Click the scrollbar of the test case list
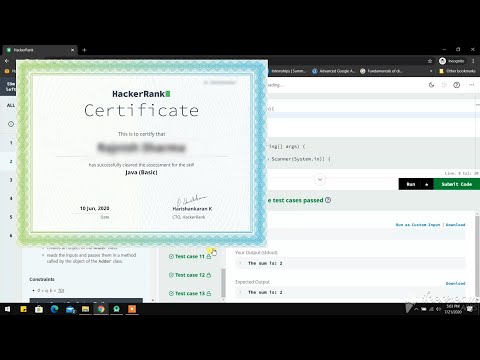Image resolution: width=480 pixels, height=360 pixels. pyautogui.click(x=223, y=283)
